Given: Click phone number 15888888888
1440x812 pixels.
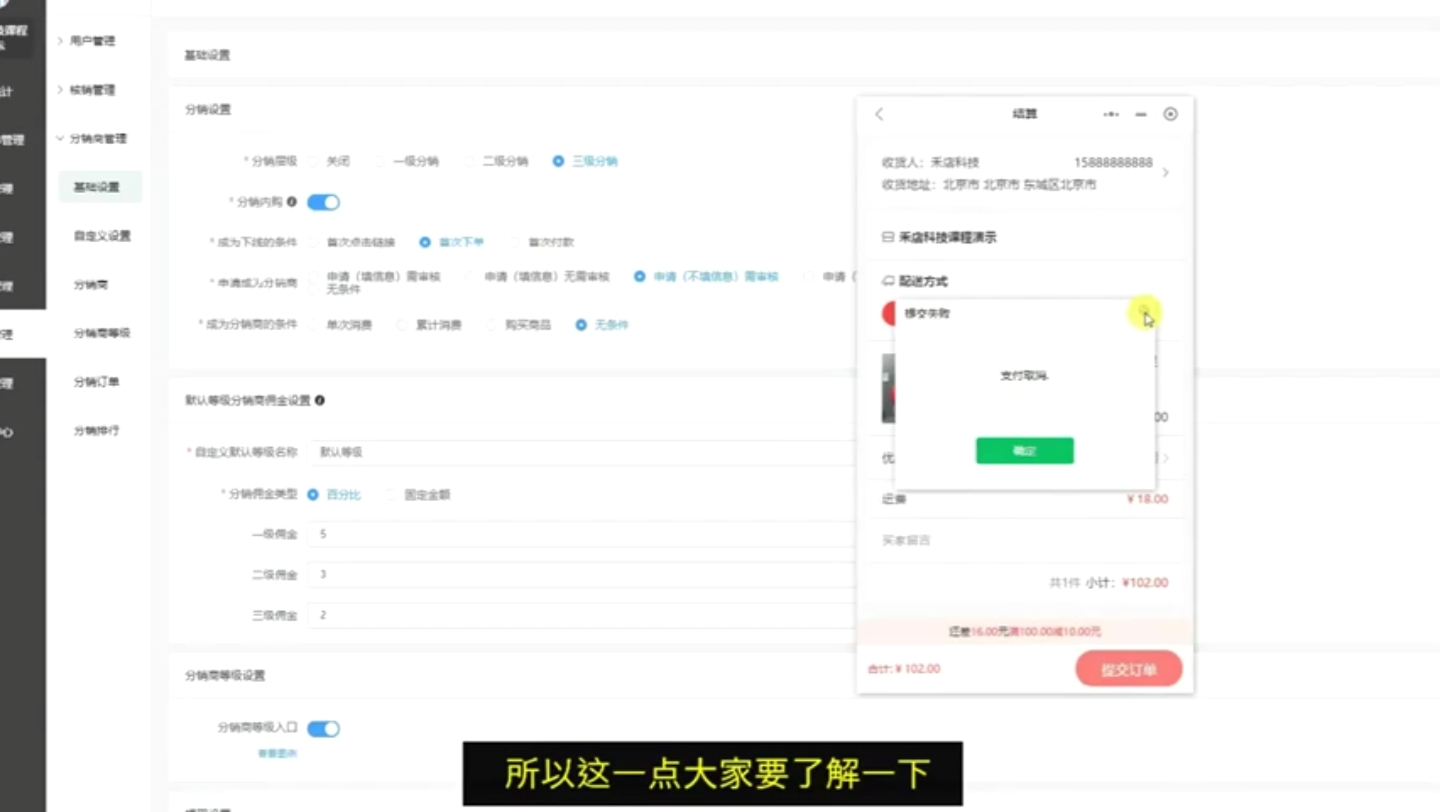Looking at the screenshot, I should (x=1113, y=162).
